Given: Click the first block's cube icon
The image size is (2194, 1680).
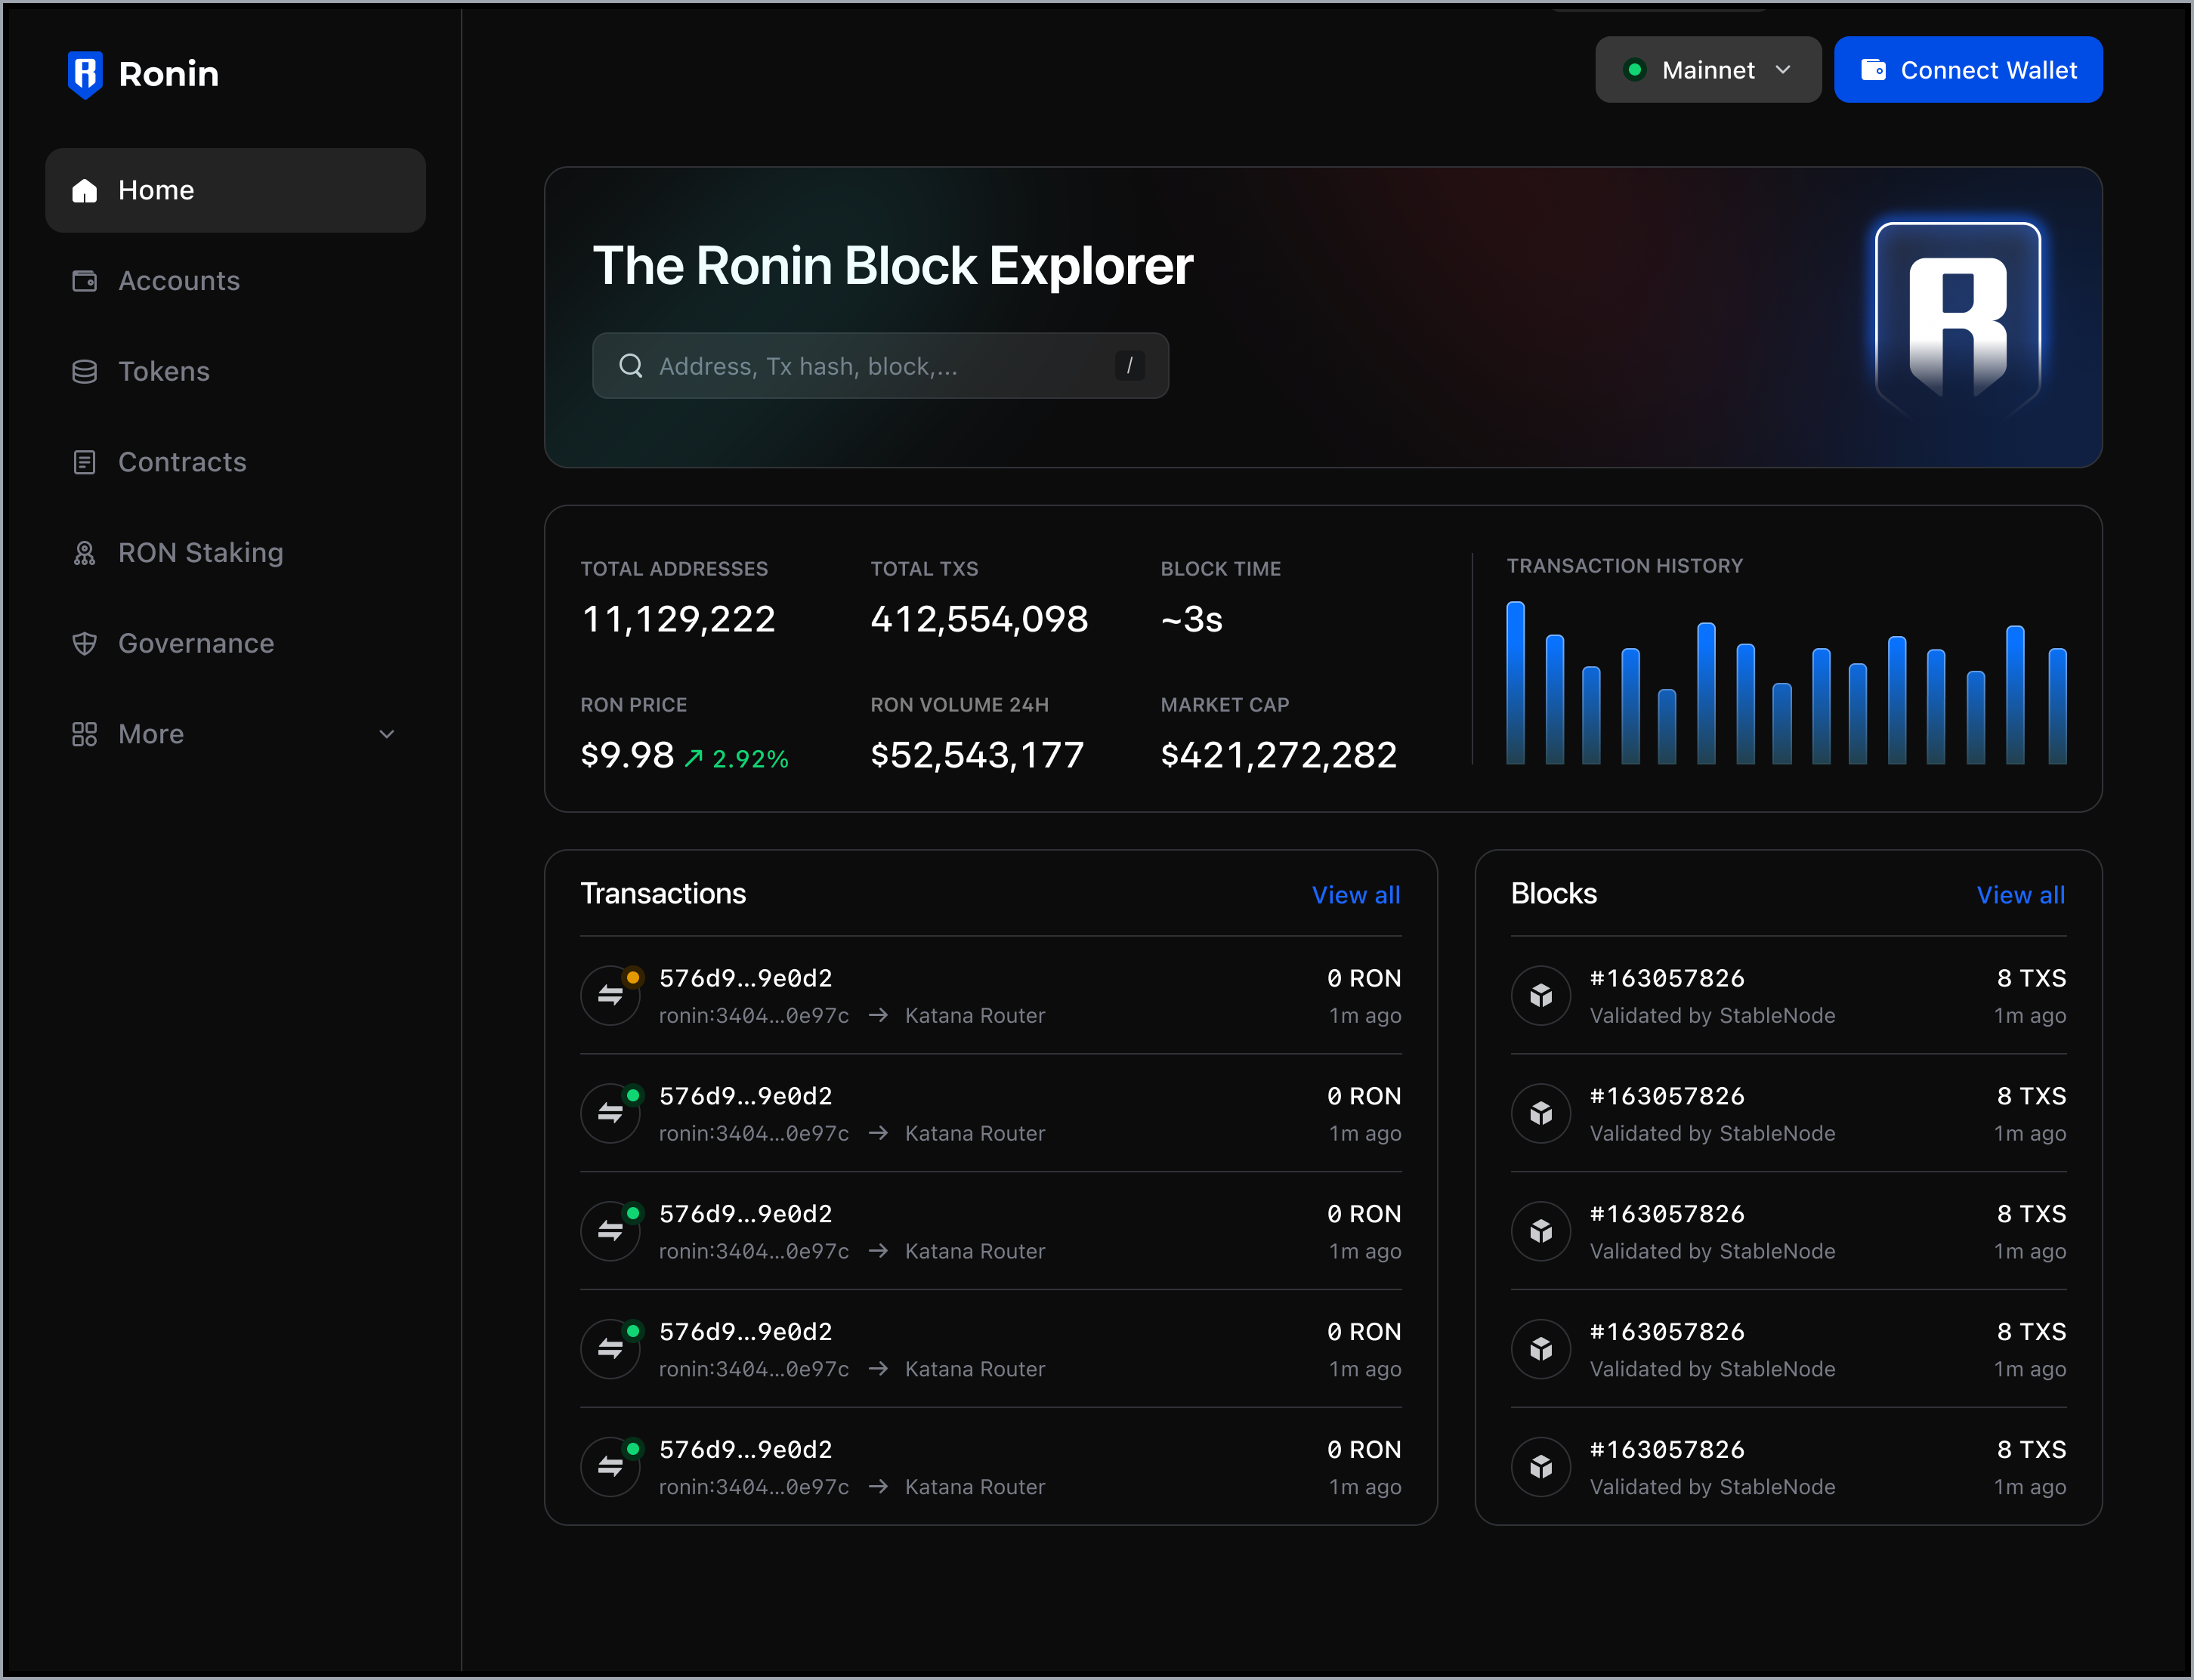Looking at the screenshot, I should point(1541,995).
